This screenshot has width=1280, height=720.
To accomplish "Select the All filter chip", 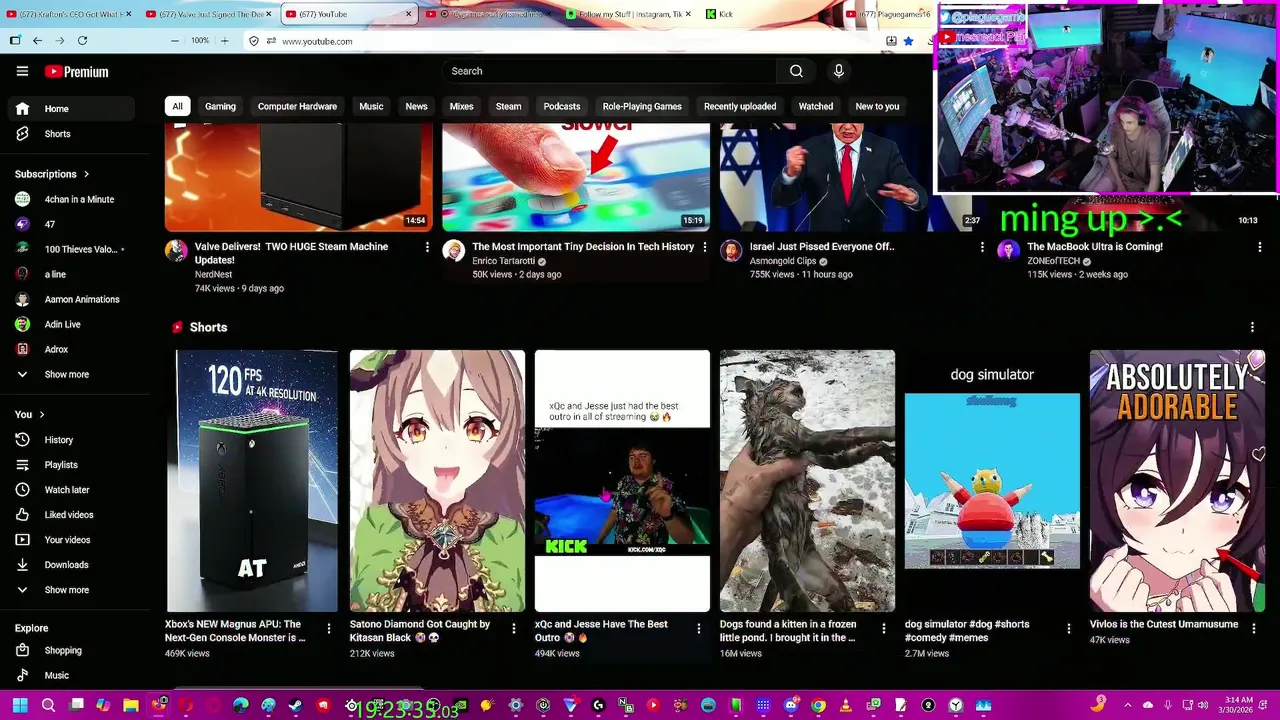I will click(x=177, y=106).
